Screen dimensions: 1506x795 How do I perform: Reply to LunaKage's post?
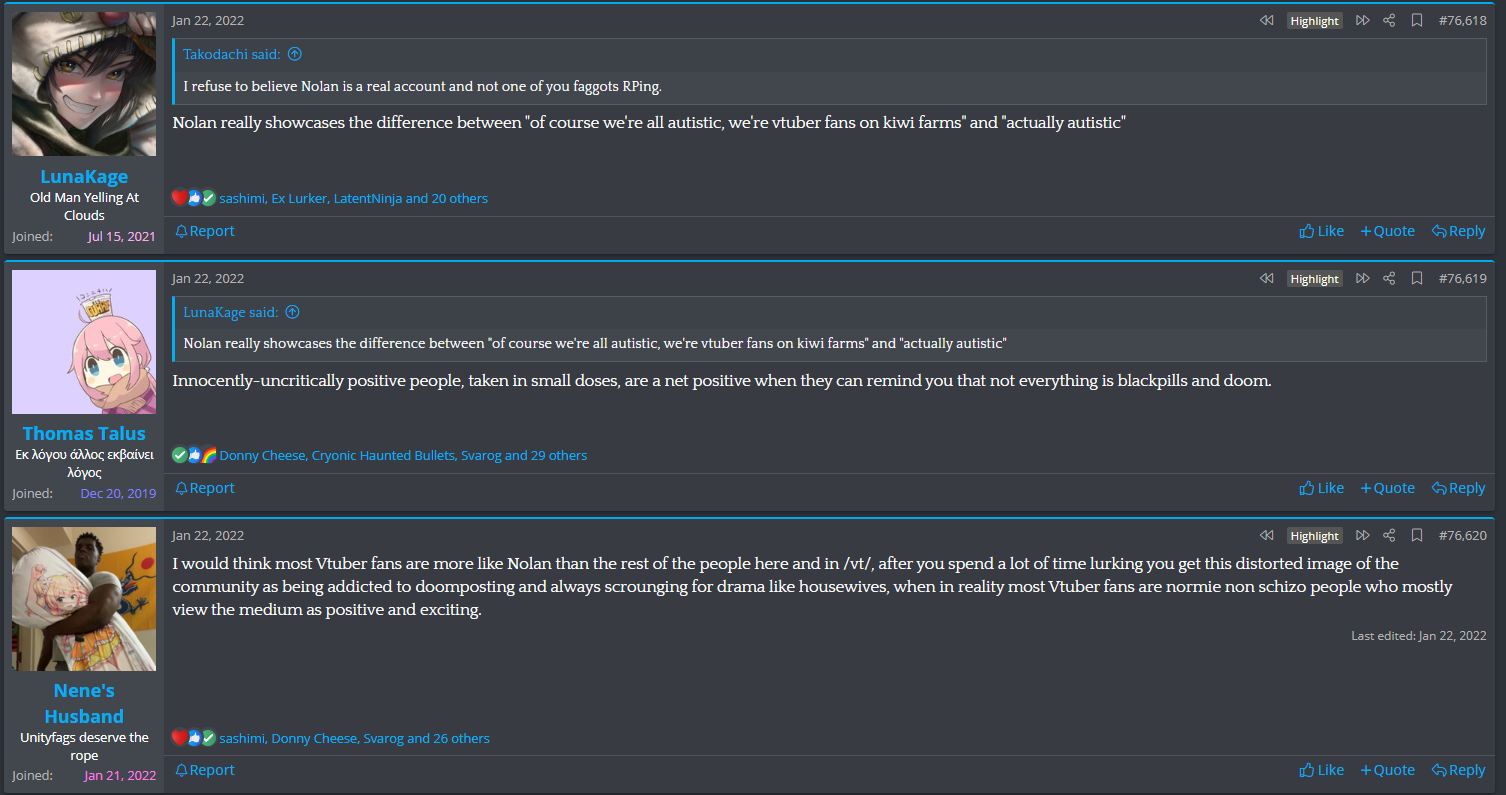click(1458, 231)
